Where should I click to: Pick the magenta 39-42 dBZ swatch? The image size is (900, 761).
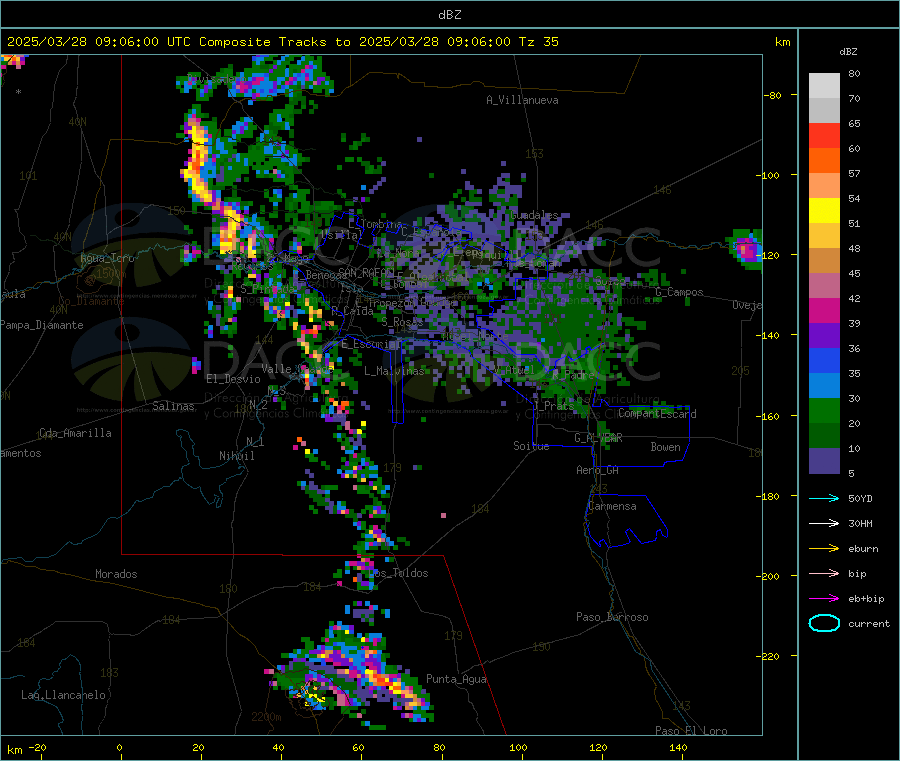(824, 311)
